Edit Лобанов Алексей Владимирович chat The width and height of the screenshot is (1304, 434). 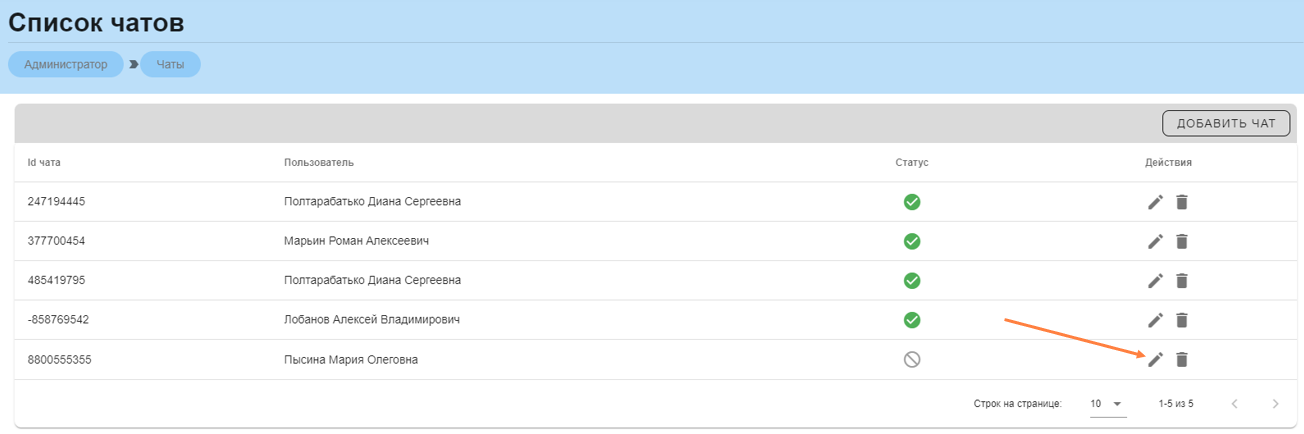point(1155,320)
